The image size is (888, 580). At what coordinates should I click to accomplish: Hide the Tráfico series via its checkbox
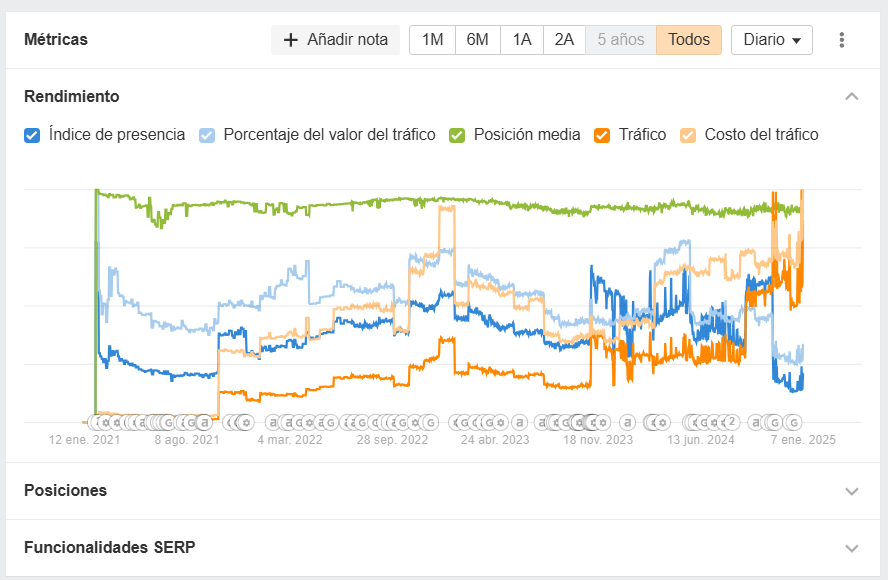click(x=602, y=135)
